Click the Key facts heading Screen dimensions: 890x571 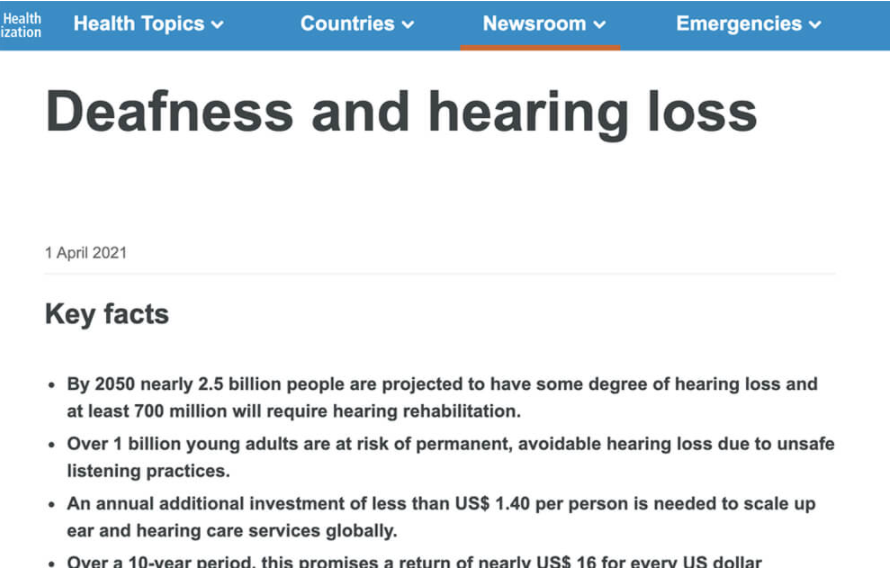(107, 314)
